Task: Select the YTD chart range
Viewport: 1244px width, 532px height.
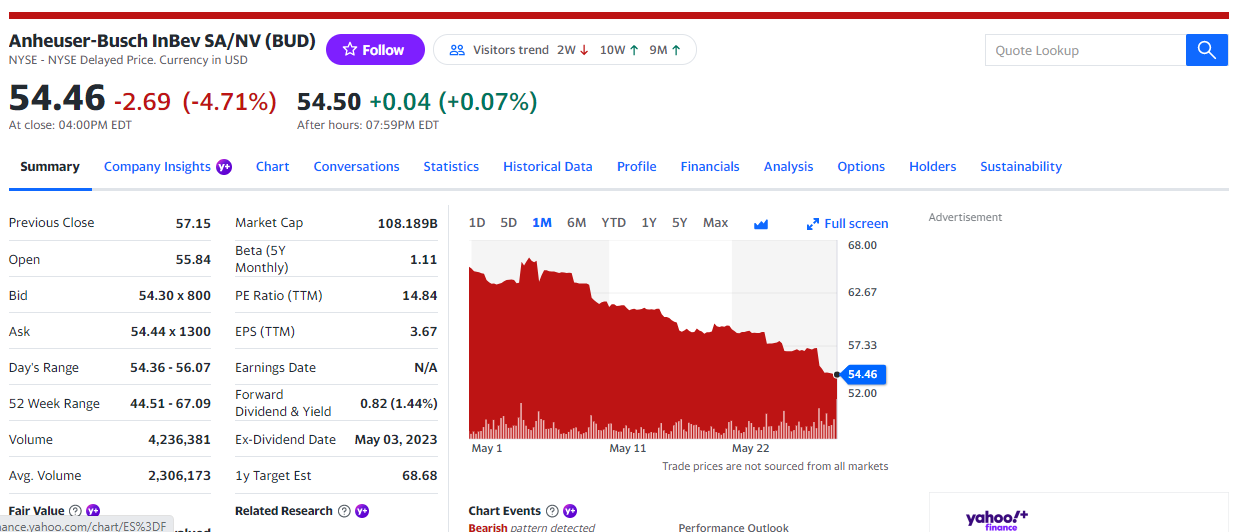Action: 613,223
